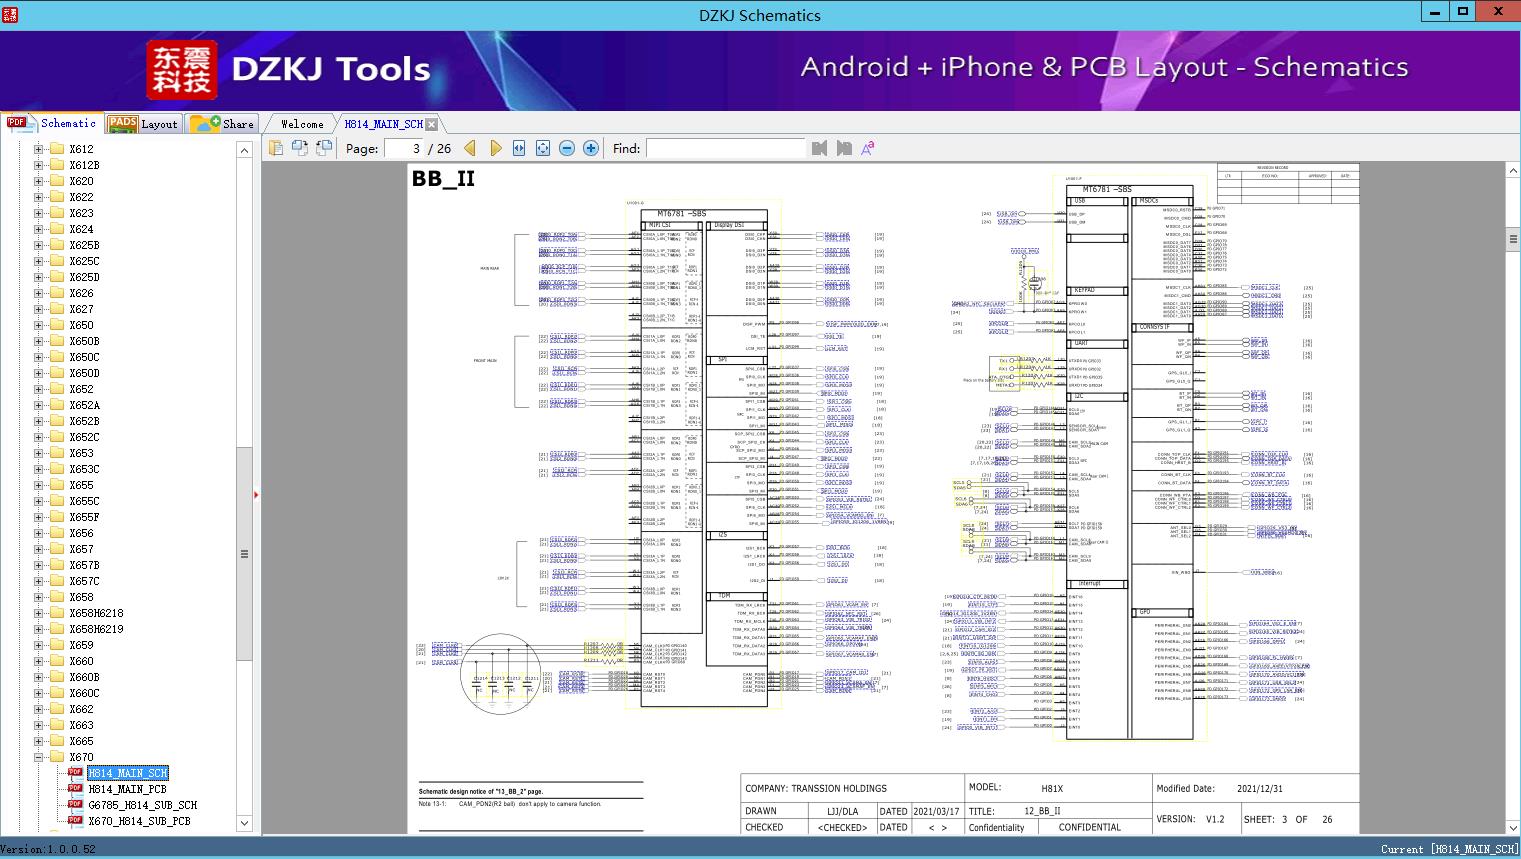Click the folder icon of X650
This screenshot has width=1521, height=859.
point(57,325)
